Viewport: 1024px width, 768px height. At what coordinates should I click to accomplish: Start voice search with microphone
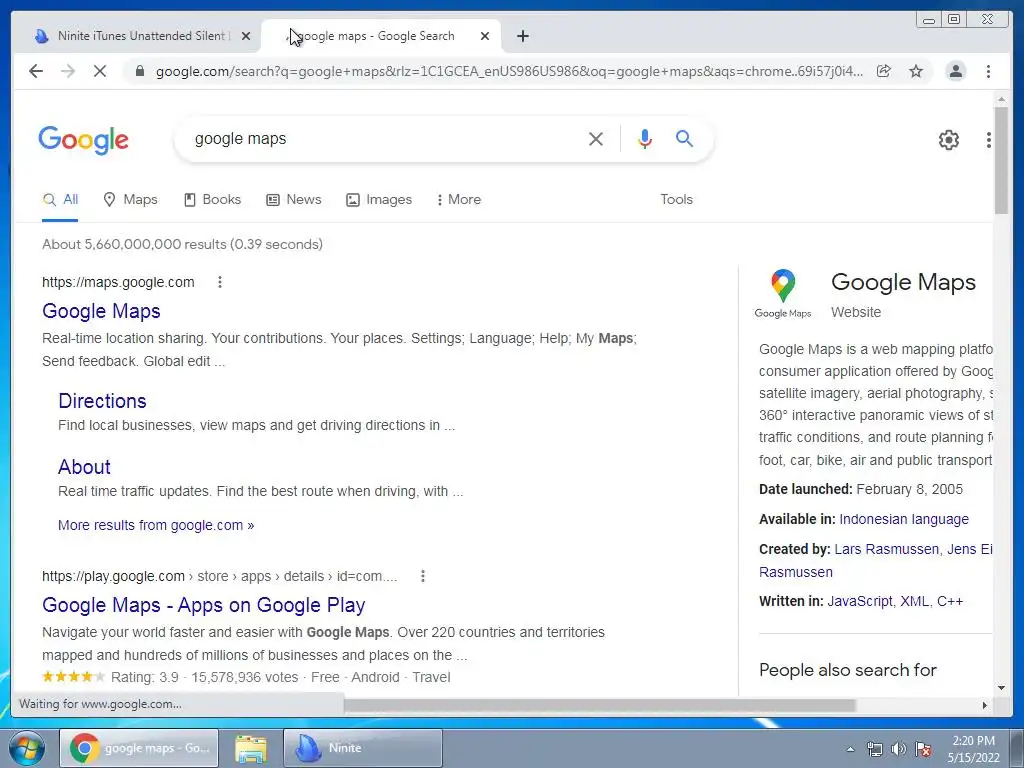645,138
